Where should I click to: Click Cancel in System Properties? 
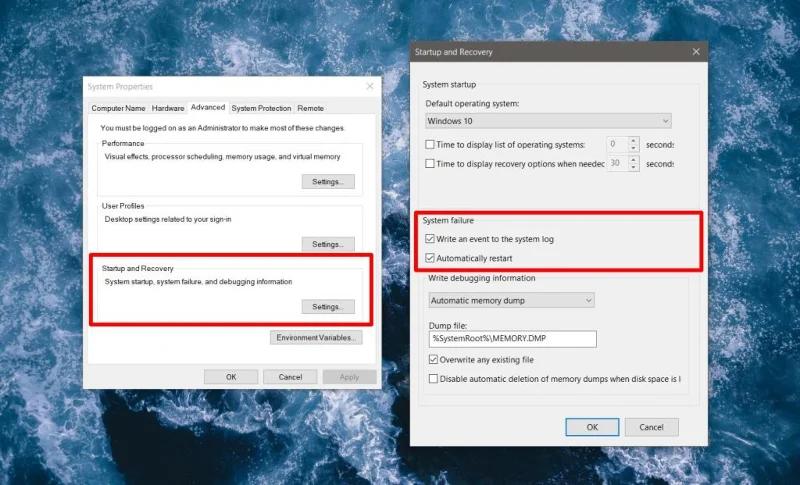(x=290, y=377)
